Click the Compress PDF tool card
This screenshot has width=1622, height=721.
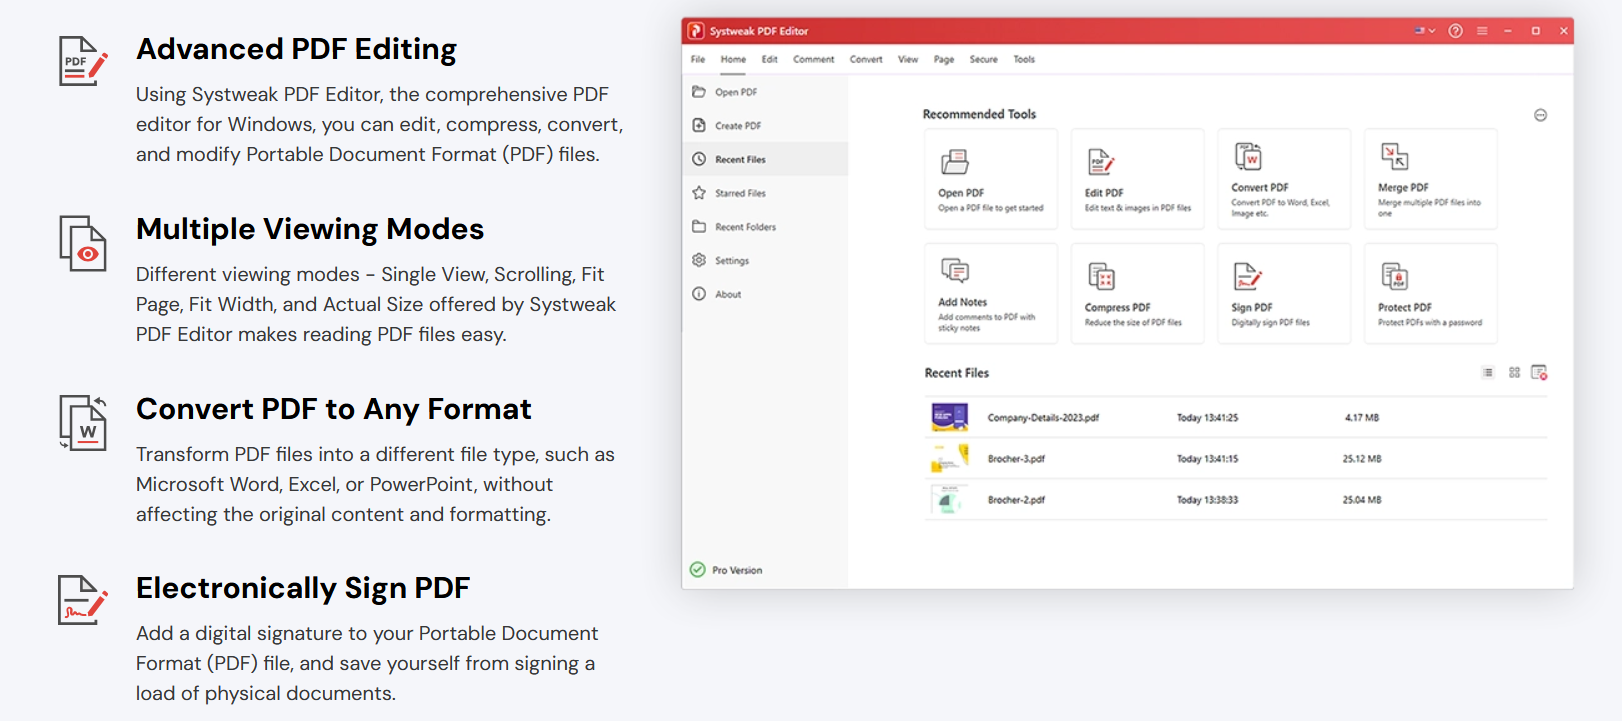1137,293
